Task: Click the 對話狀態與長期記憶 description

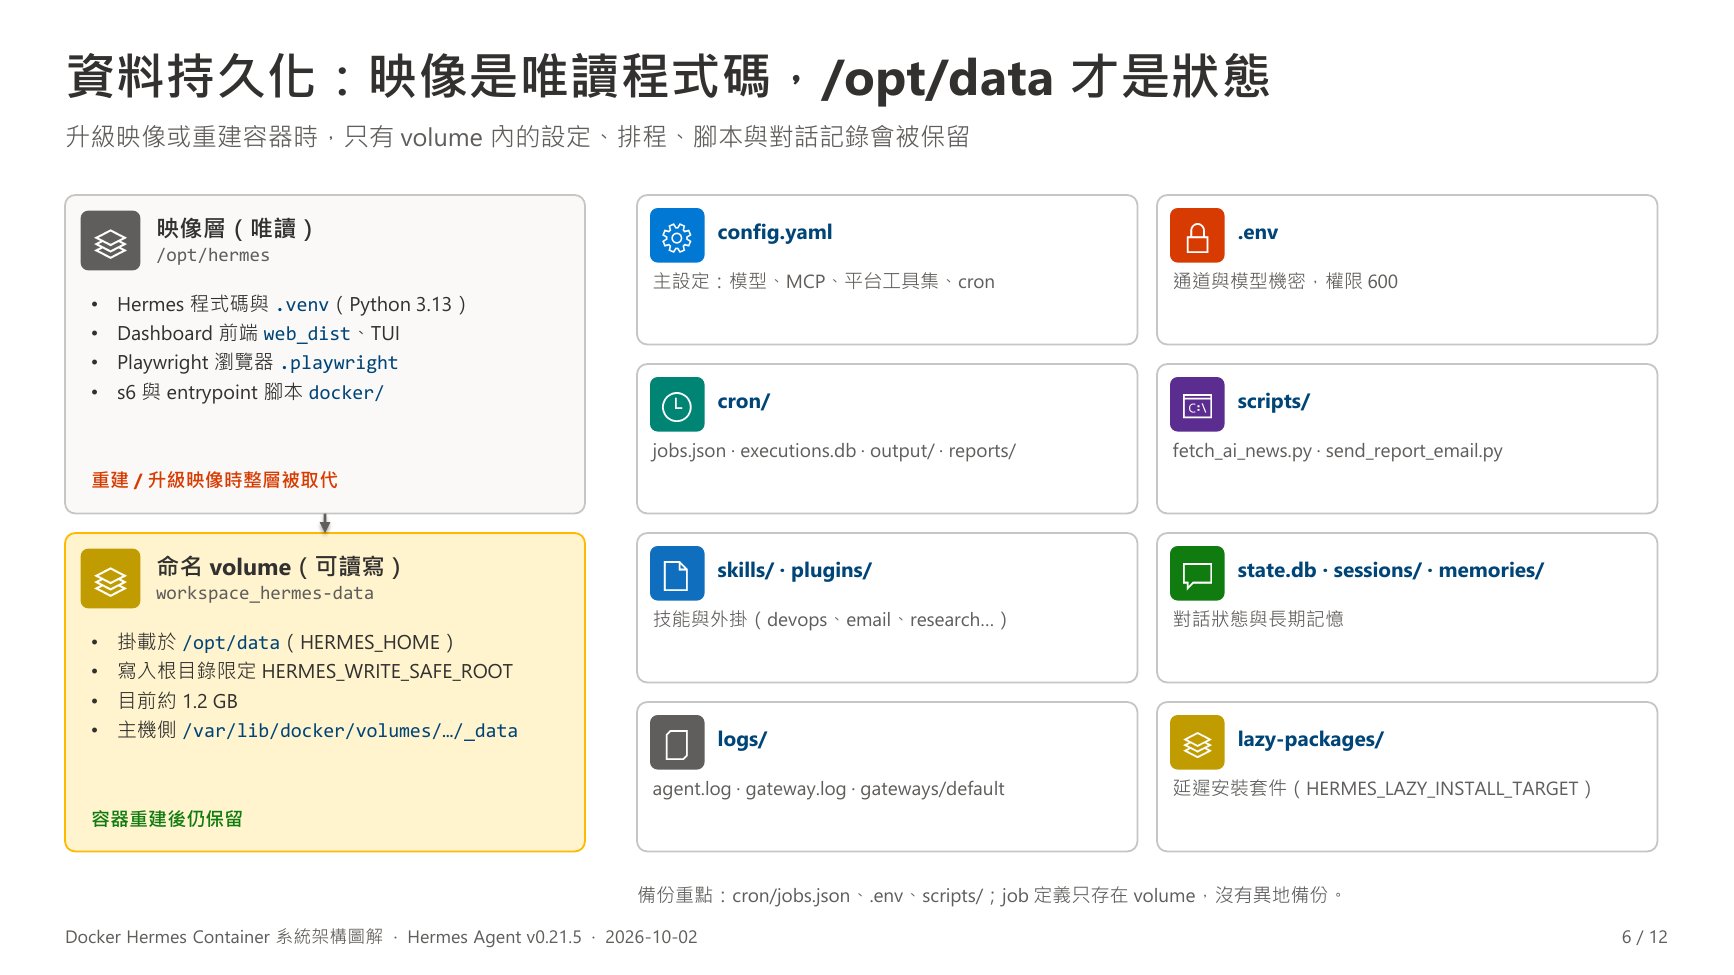Action: click(x=1258, y=620)
